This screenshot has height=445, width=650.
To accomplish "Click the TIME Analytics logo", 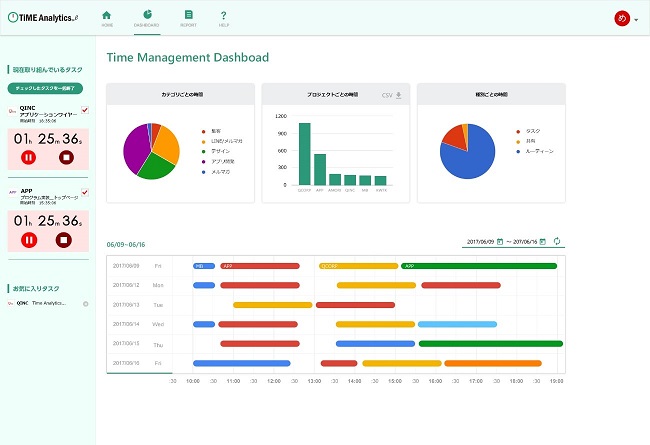I will pyautogui.click(x=43, y=17).
